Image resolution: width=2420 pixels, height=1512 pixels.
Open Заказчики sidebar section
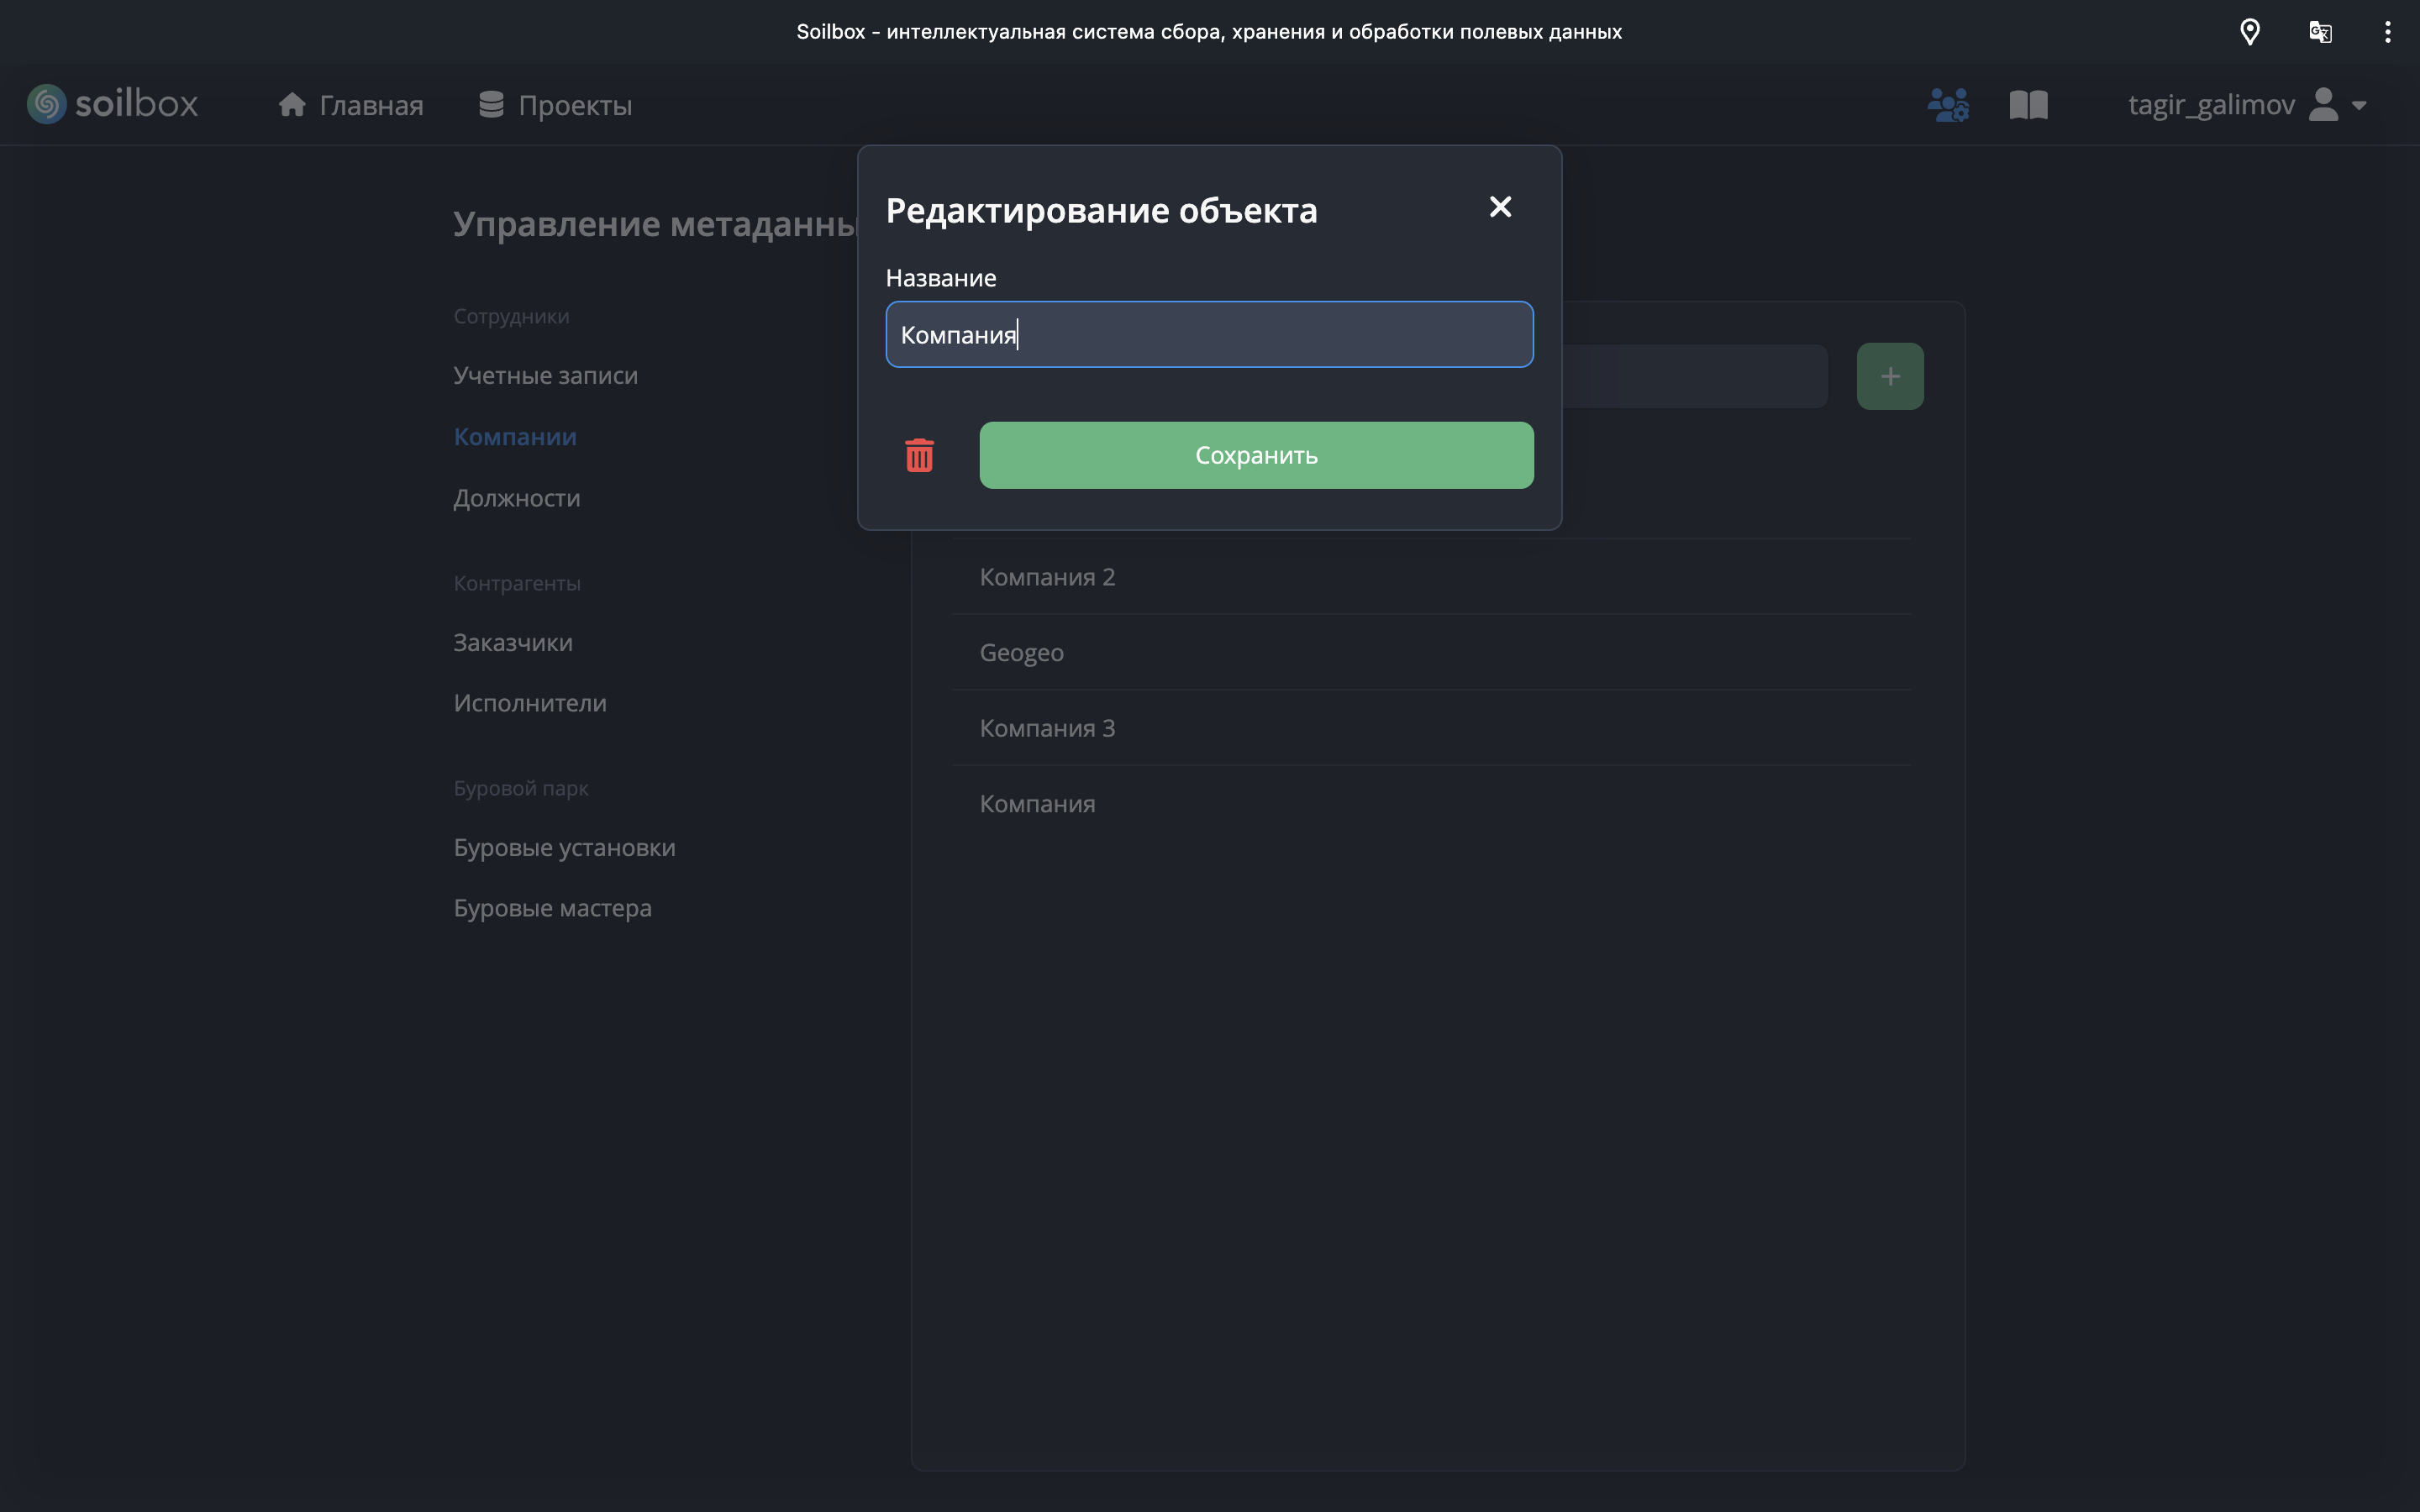coord(512,642)
